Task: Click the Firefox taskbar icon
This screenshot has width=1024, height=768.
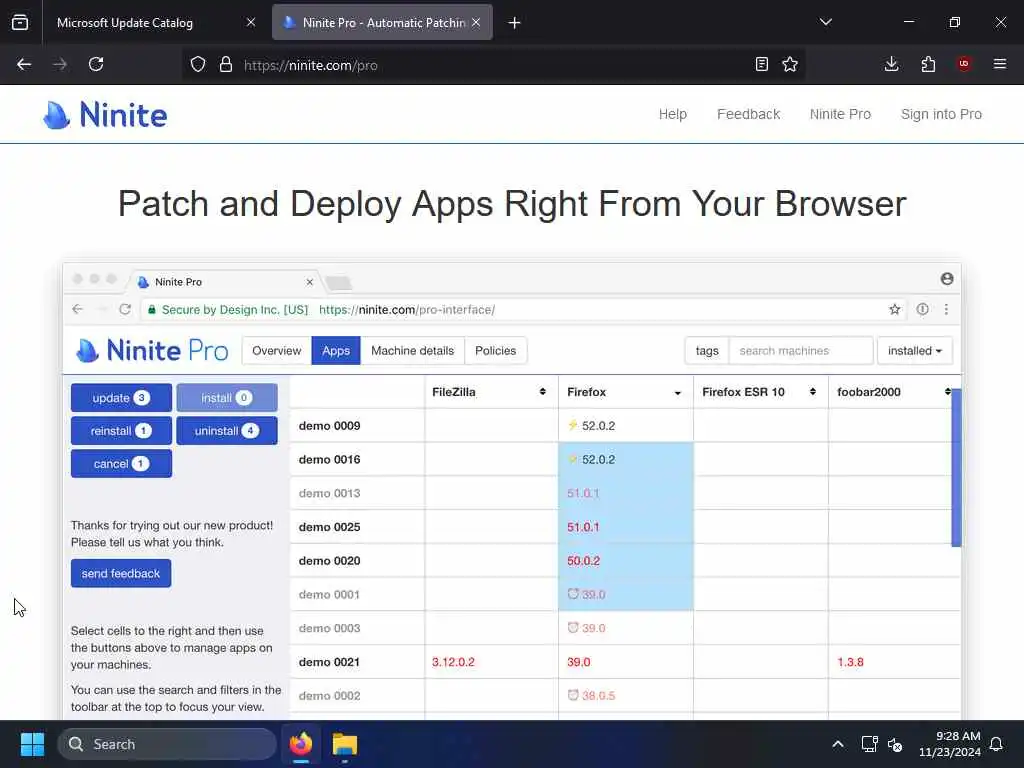Action: (301, 744)
